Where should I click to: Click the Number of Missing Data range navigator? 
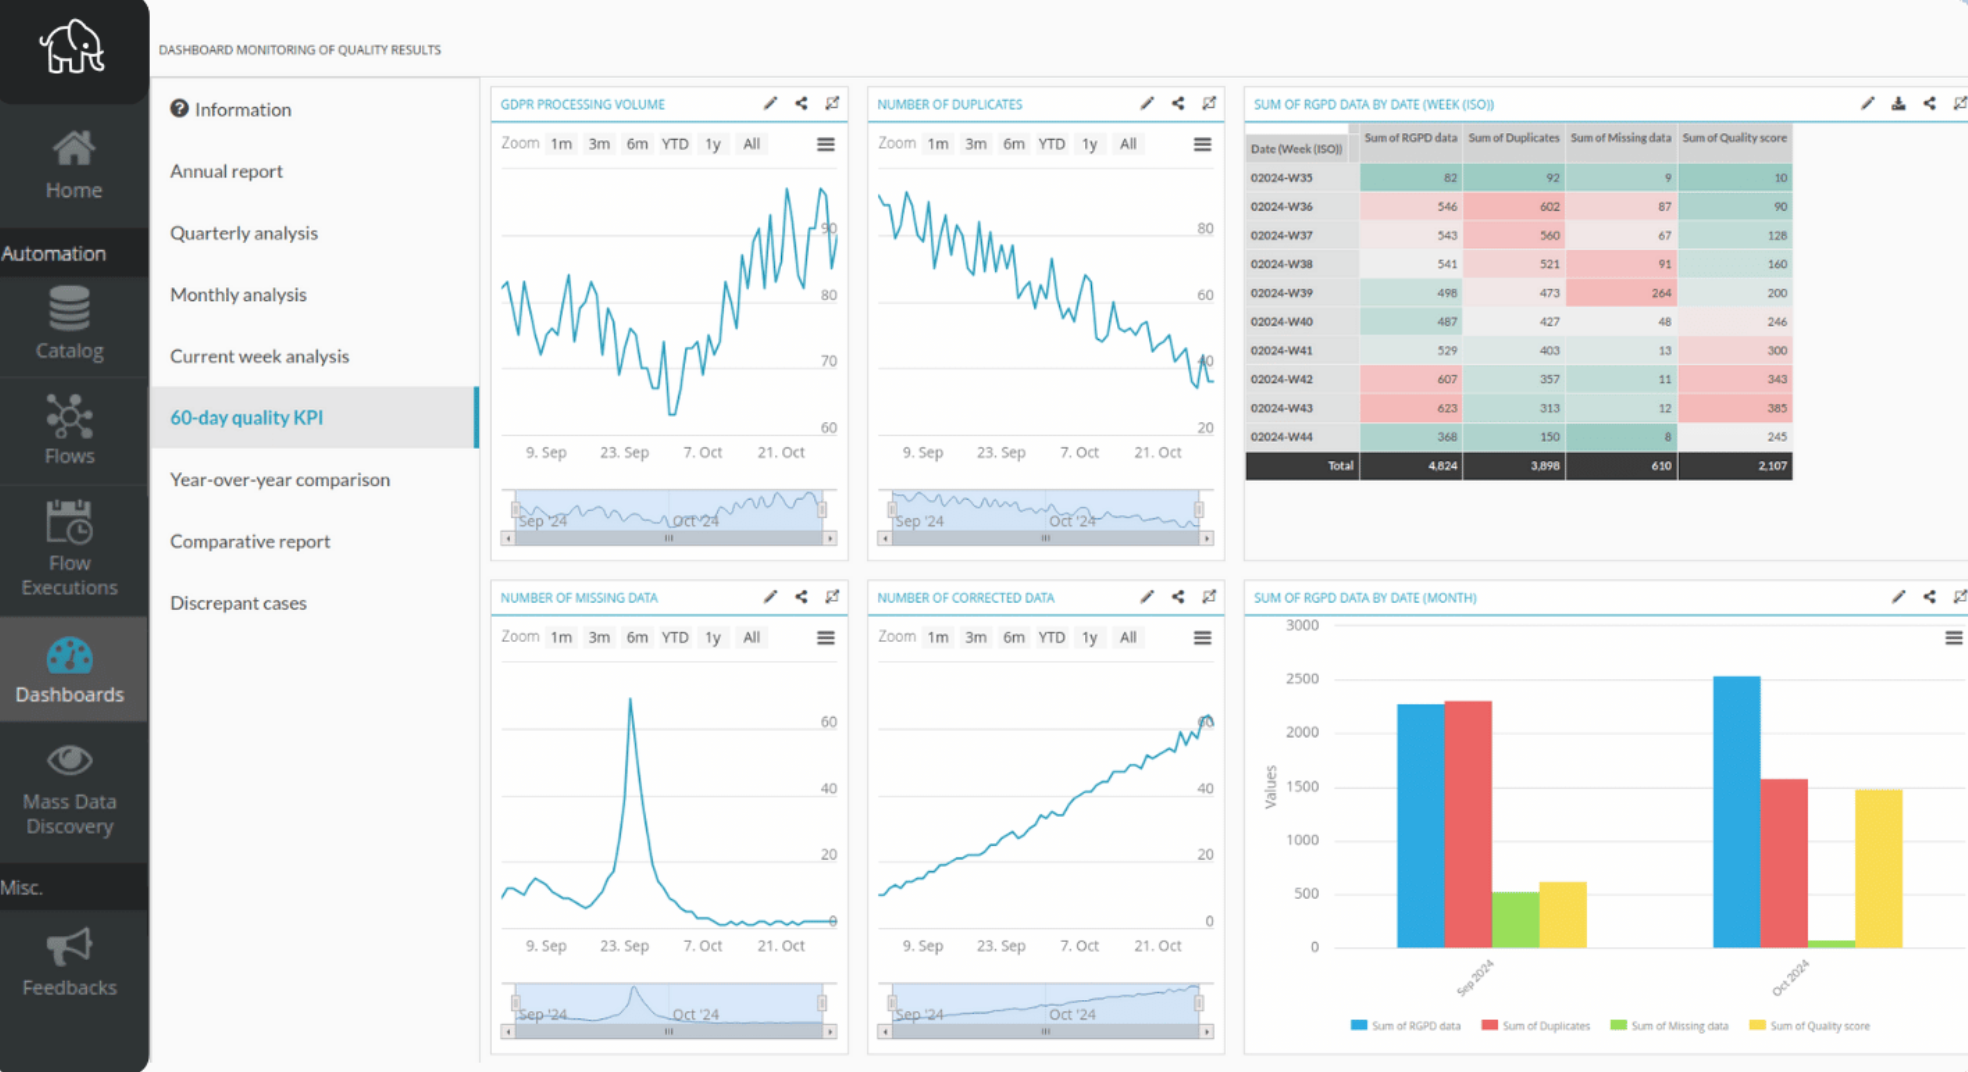coord(668,1003)
